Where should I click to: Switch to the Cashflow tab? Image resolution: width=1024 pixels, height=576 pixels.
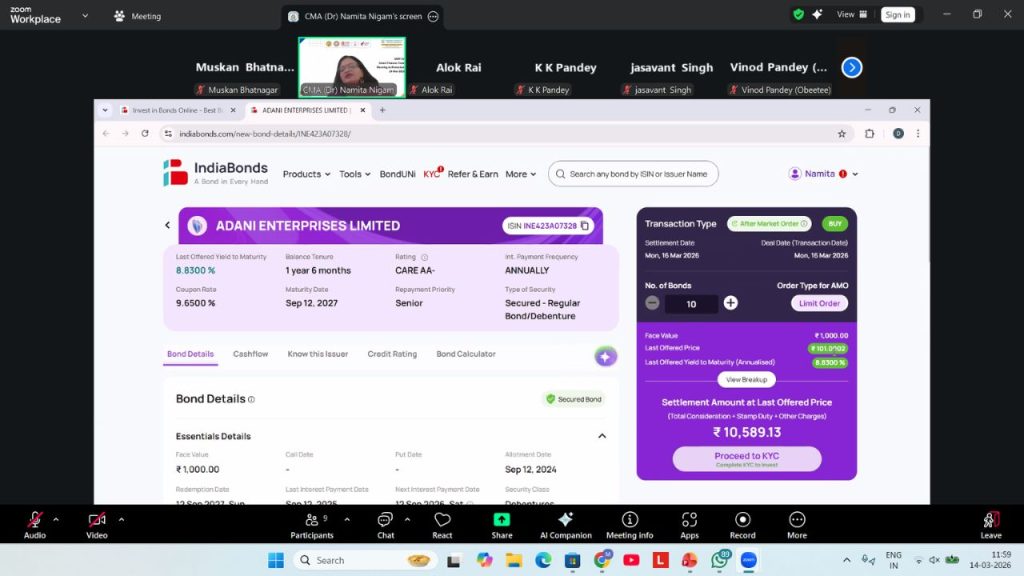click(250, 354)
